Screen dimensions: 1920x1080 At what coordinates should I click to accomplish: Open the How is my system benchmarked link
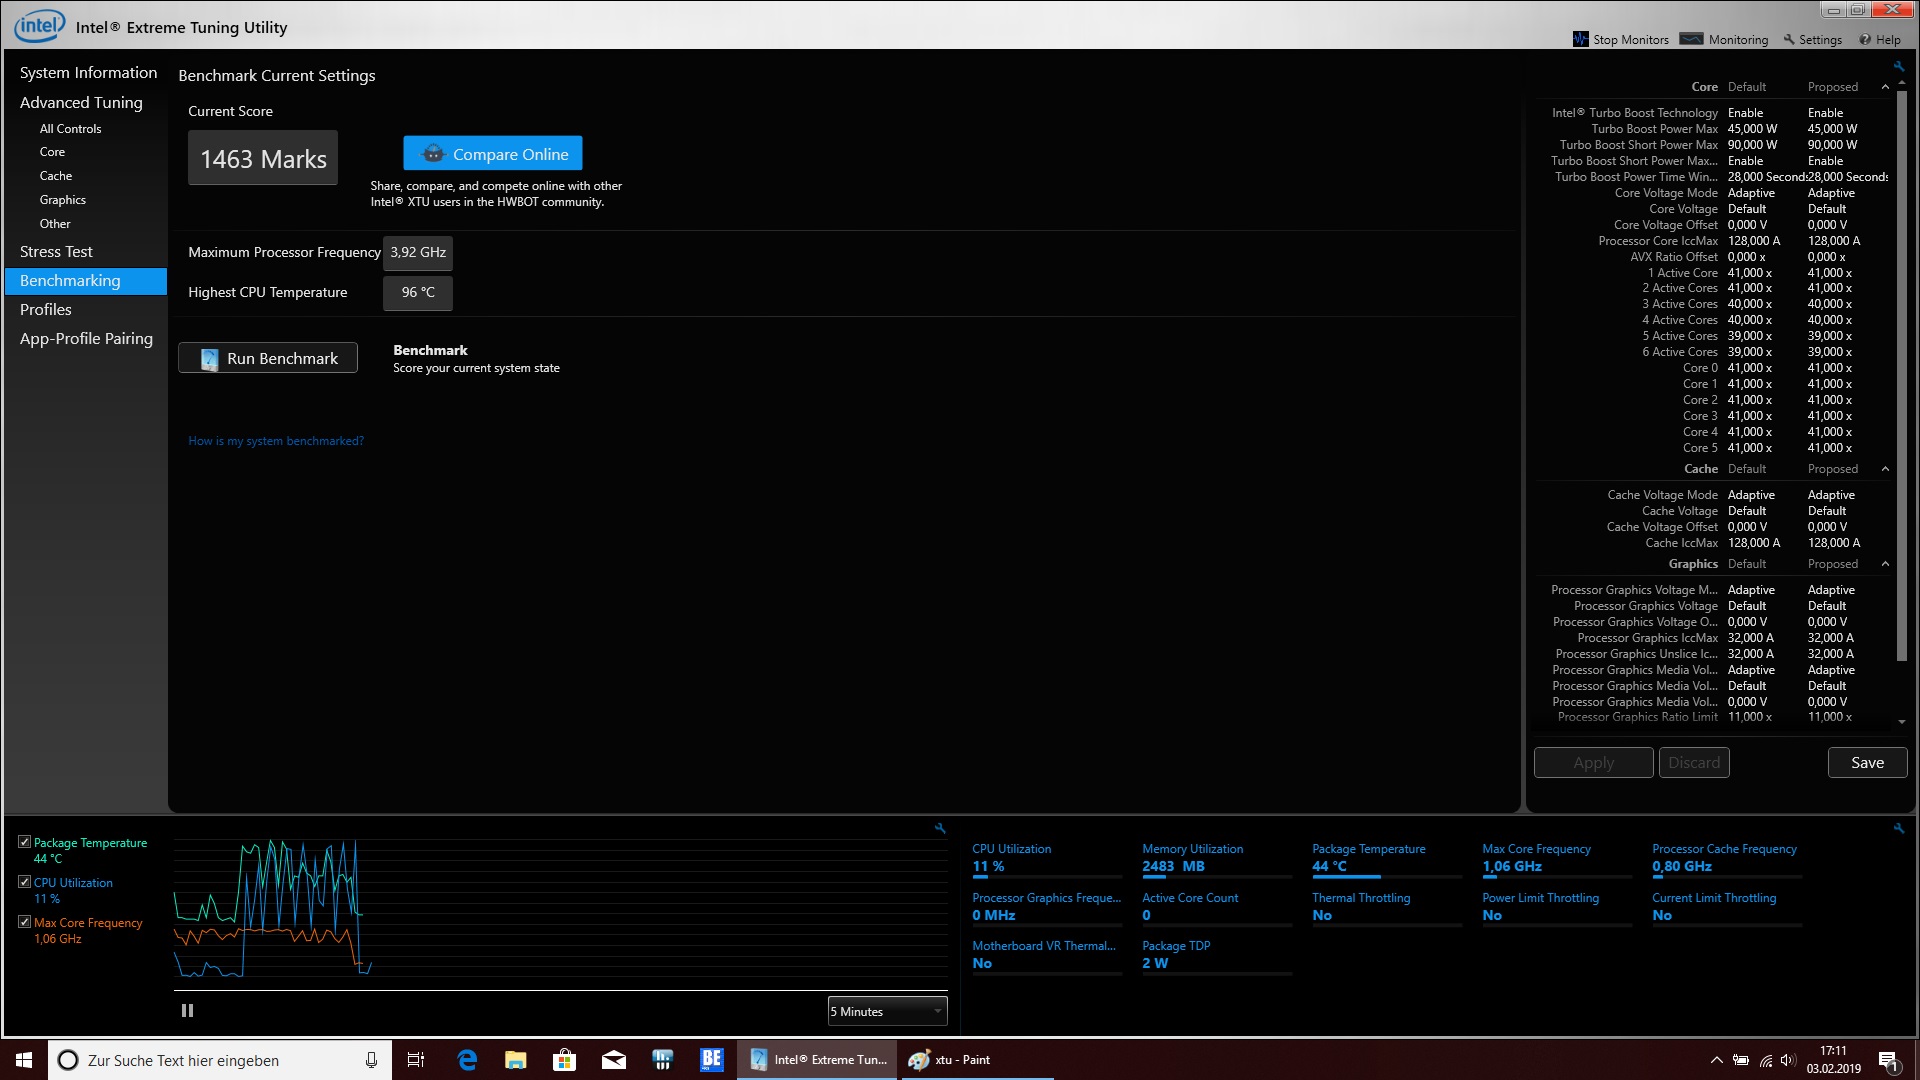tap(276, 441)
